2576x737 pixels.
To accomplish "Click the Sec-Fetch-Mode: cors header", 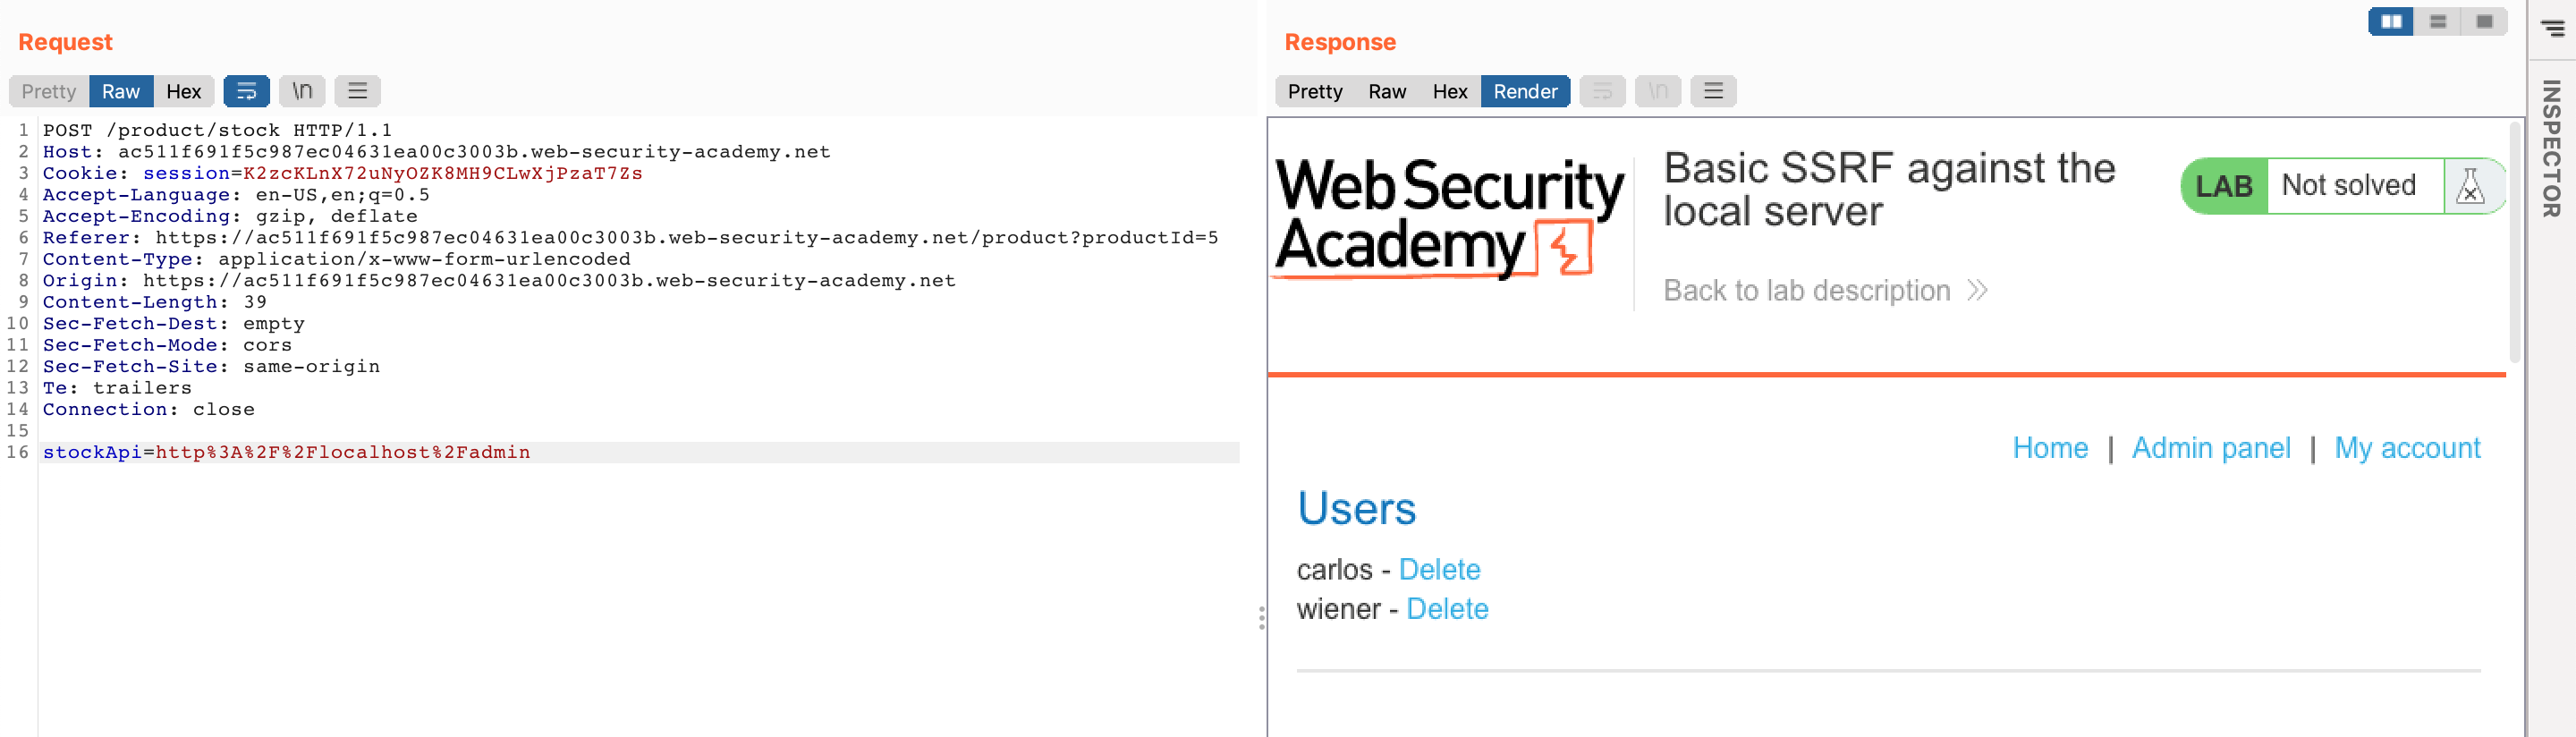I will [x=167, y=345].
